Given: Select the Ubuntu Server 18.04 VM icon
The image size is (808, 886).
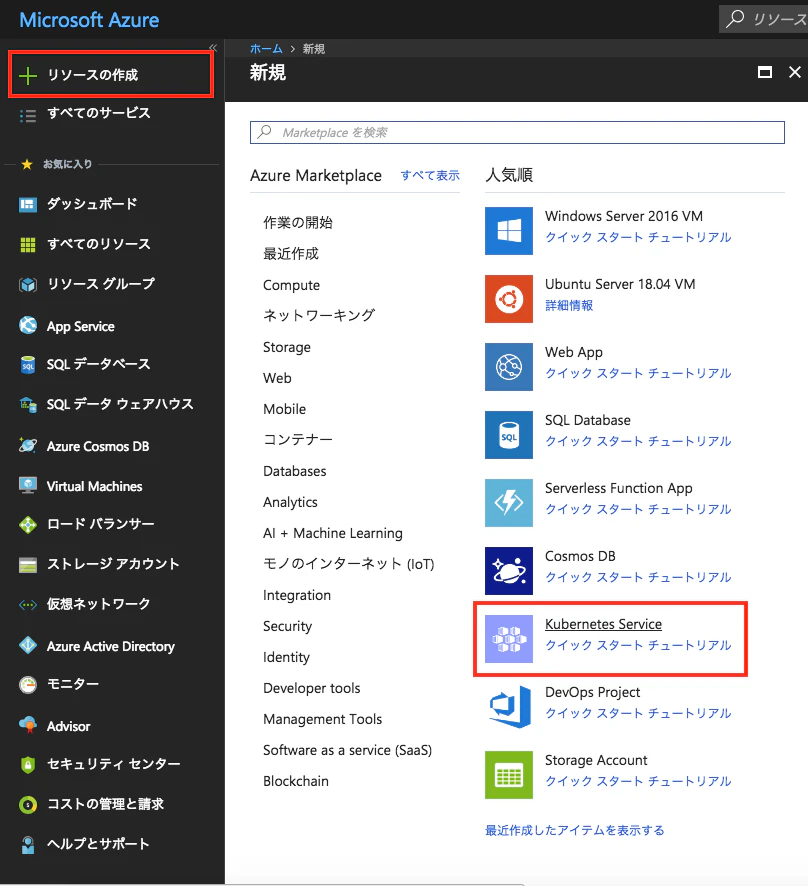Looking at the screenshot, I should 509,299.
